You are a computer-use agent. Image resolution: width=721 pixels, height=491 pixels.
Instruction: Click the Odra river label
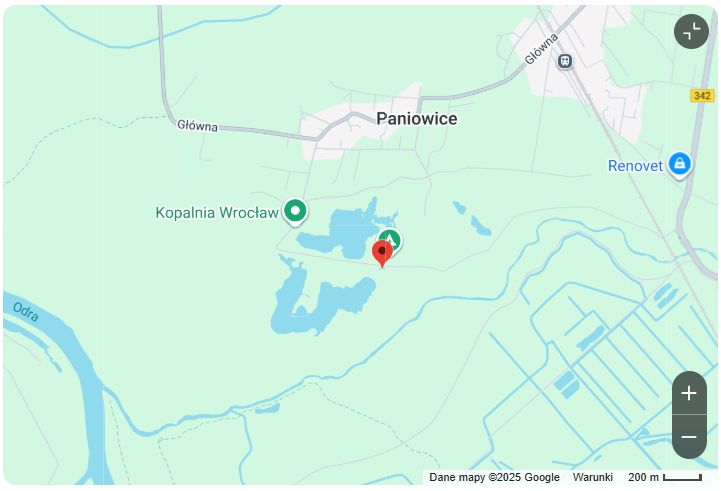click(x=26, y=312)
